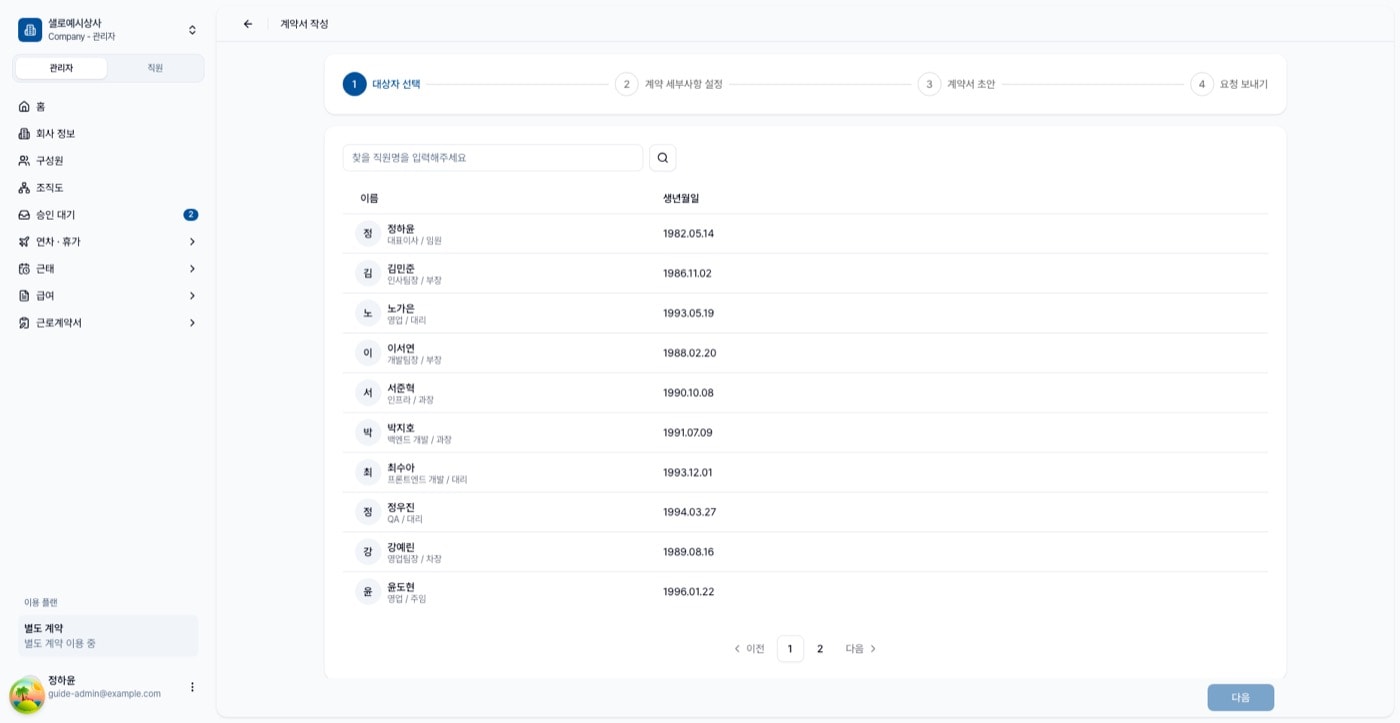Click the employee name search field
Viewport: 1400px width, 723px height.
coord(493,158)
